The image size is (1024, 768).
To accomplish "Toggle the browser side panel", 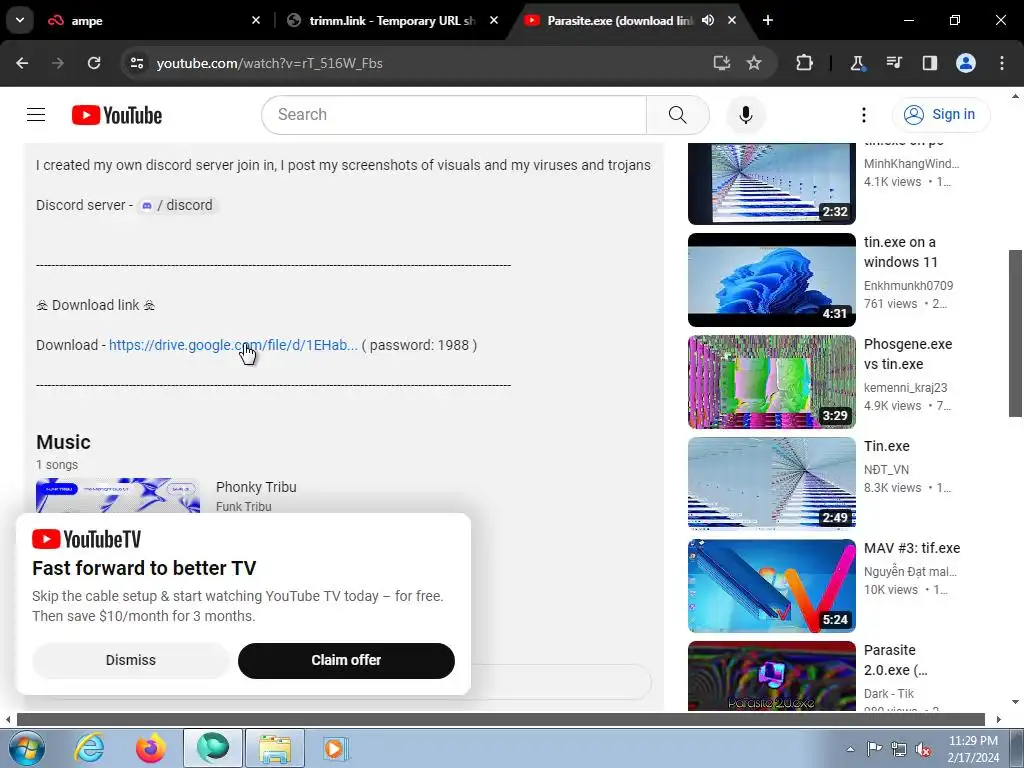I will tap(930, 63).
